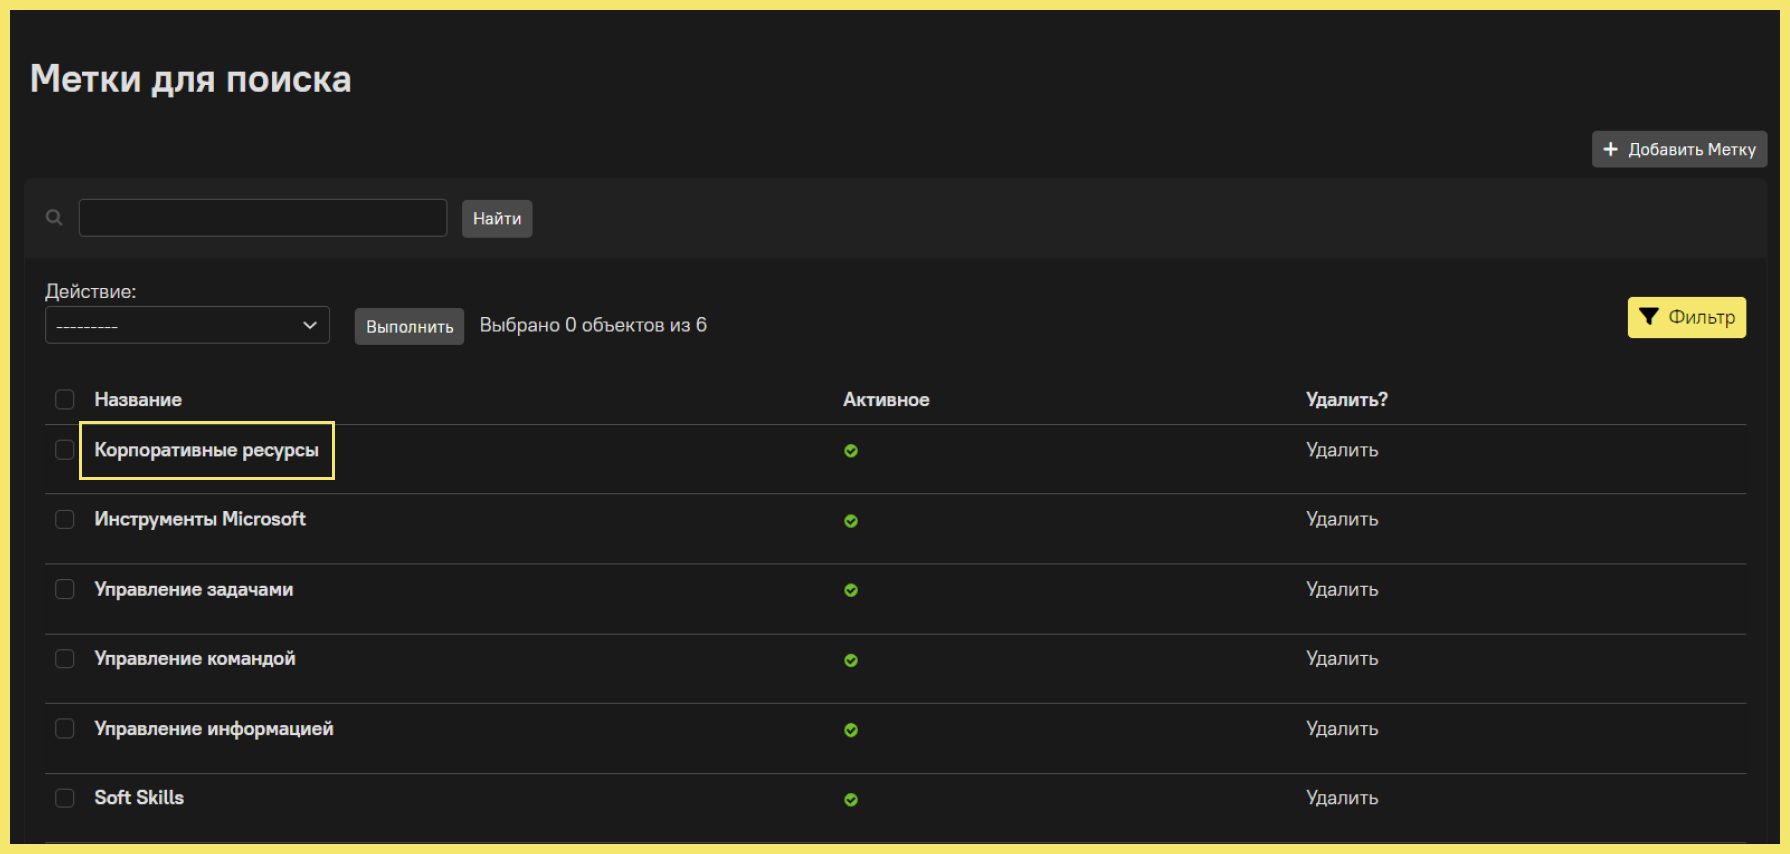Click active checkmark for Инструменты Microsoft
The width and height of the screenshot is (1790, 854).
[x=851, y=521]
